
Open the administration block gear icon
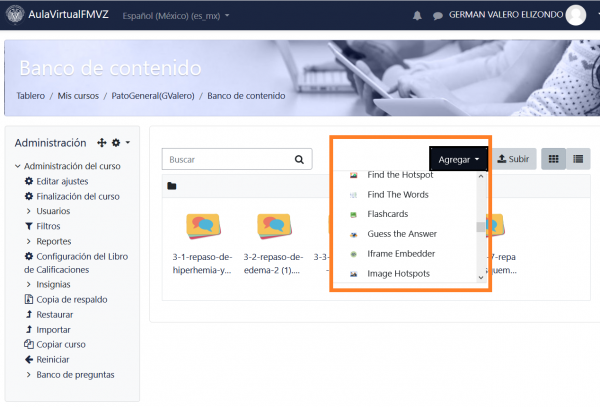(x=117, y=143)
